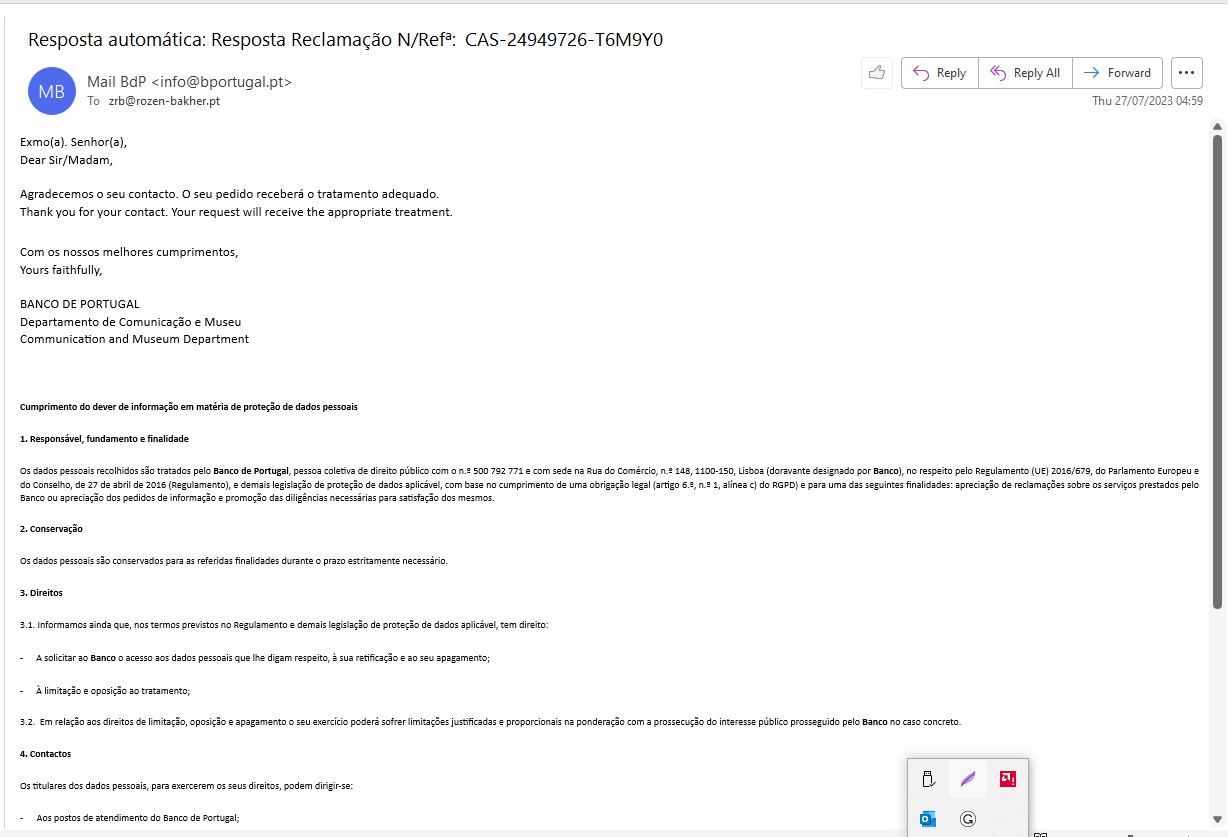Click the MB sender avatar

point(52,91)
